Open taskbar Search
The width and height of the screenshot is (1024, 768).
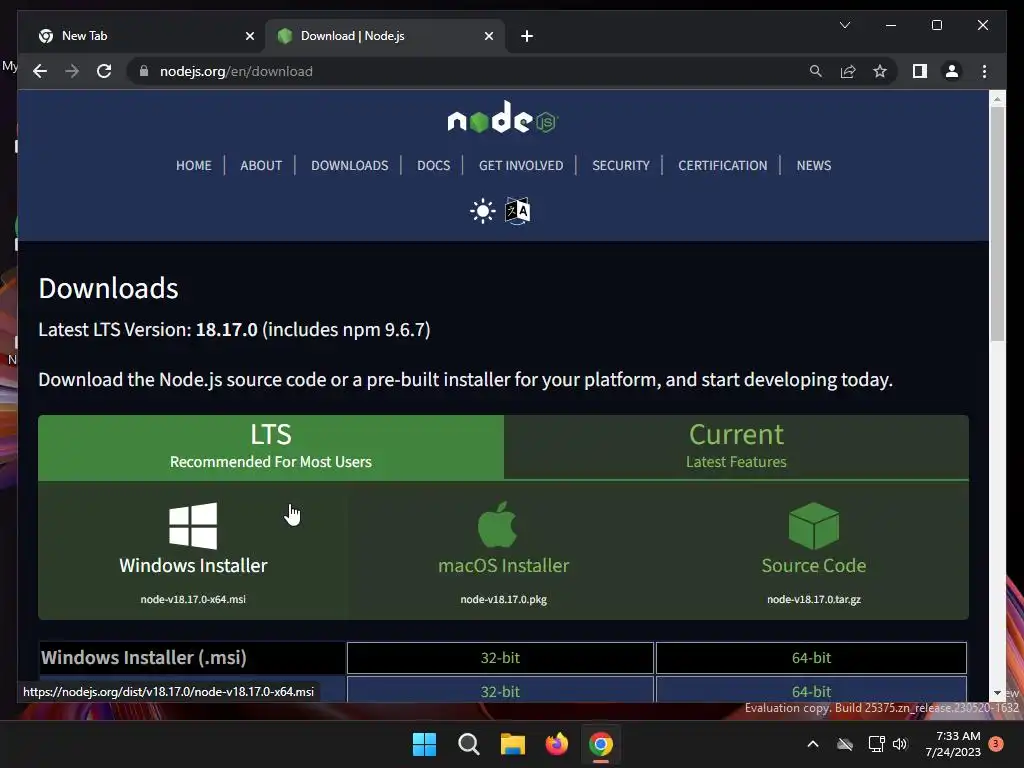468,744
